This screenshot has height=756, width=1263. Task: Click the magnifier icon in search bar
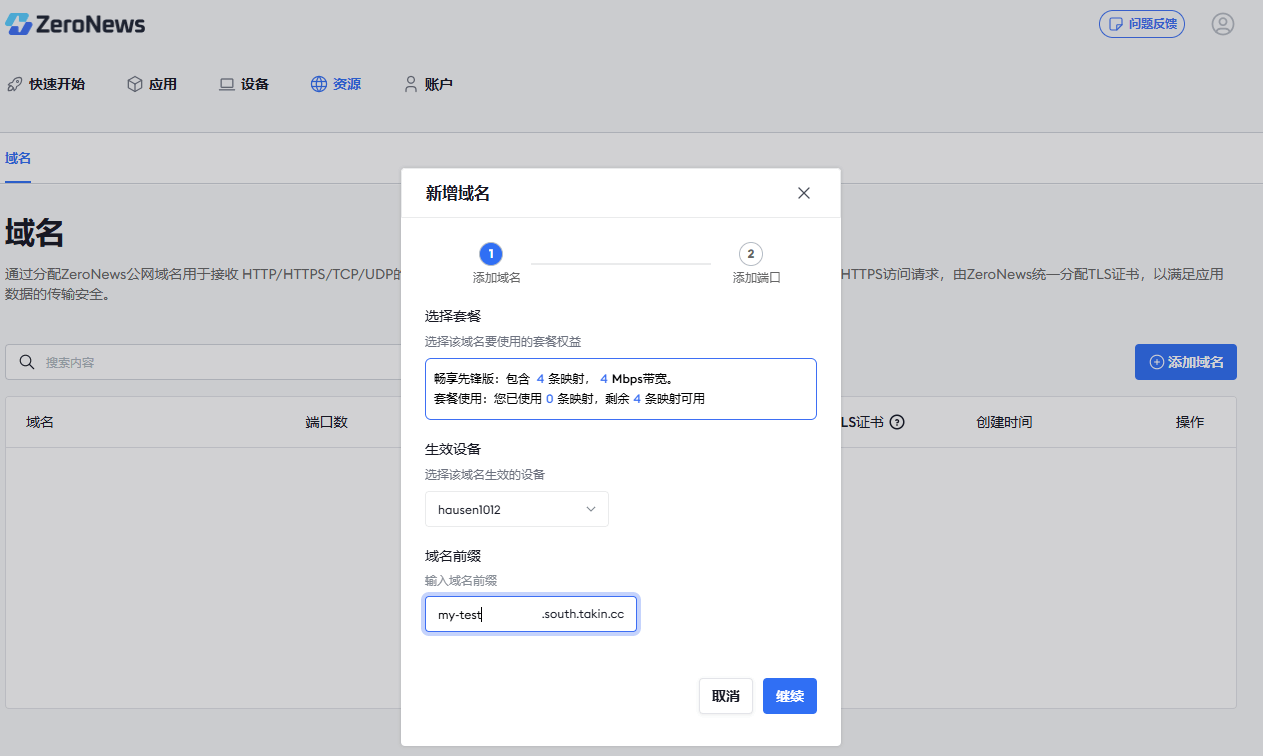(27, 362)
